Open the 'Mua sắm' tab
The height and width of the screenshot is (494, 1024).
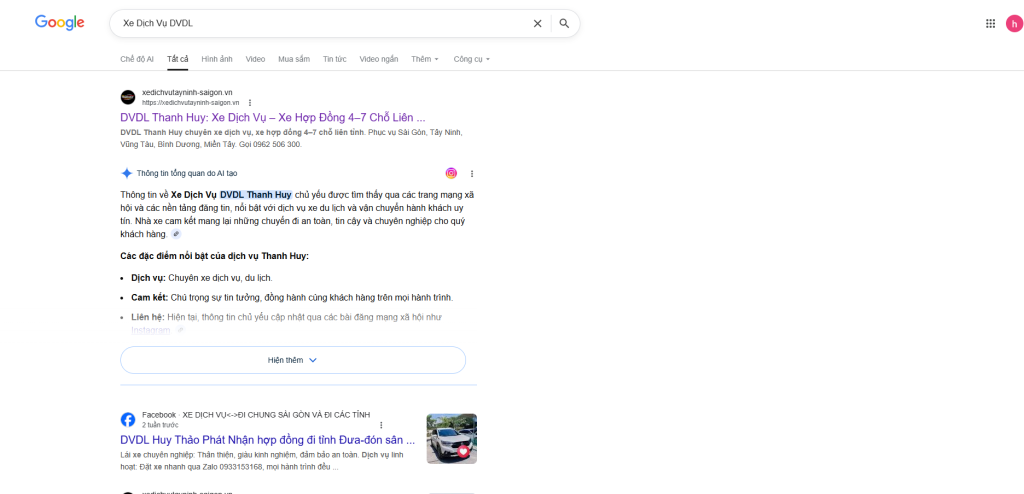(x=294, y=59)
